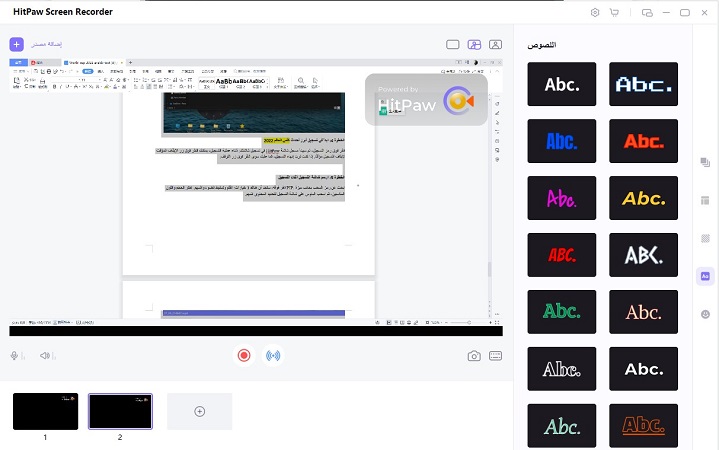Image resolution: width=719 pixels, height=450 pixels.
Task: Choose the yellow italic Abc text style
Action: tap(643, 198)
